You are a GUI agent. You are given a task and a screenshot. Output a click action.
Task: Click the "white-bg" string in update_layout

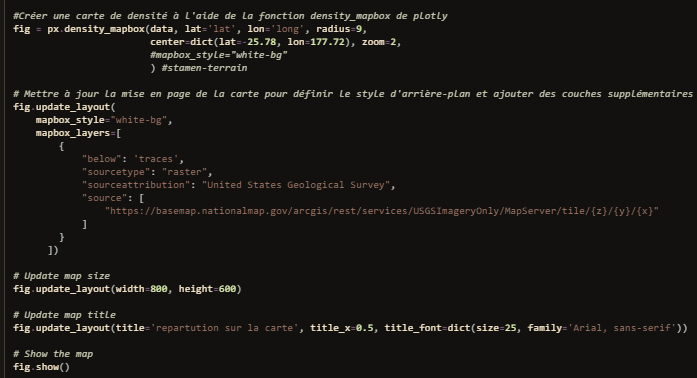point(138,120)
